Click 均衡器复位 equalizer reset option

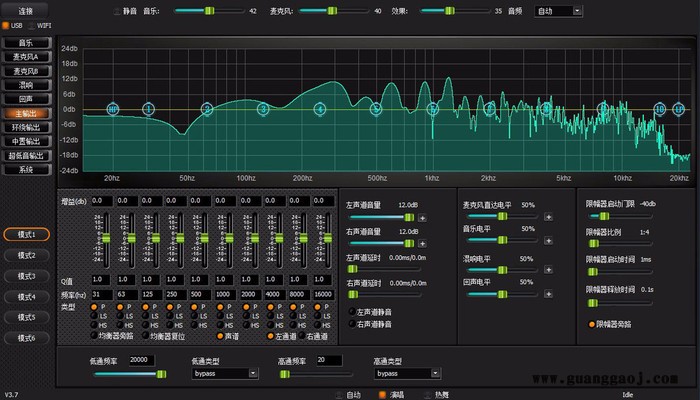[x=146, y=335]
